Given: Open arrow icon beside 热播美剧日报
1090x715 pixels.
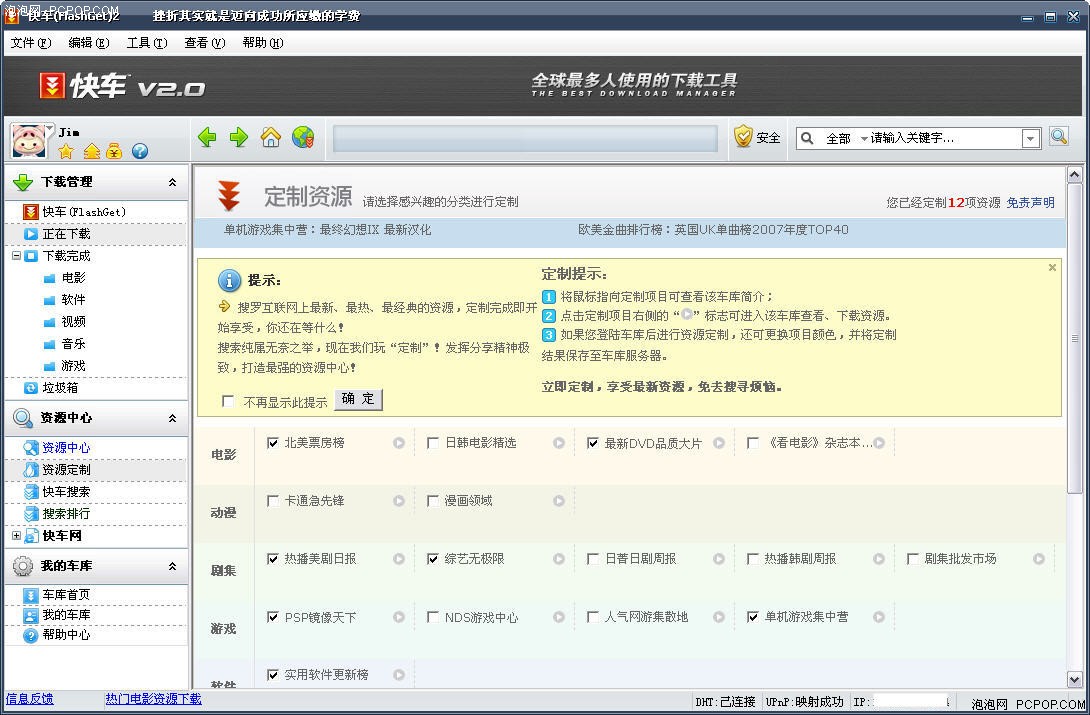Looking at the screenshot, I should (x=399, y=559).
